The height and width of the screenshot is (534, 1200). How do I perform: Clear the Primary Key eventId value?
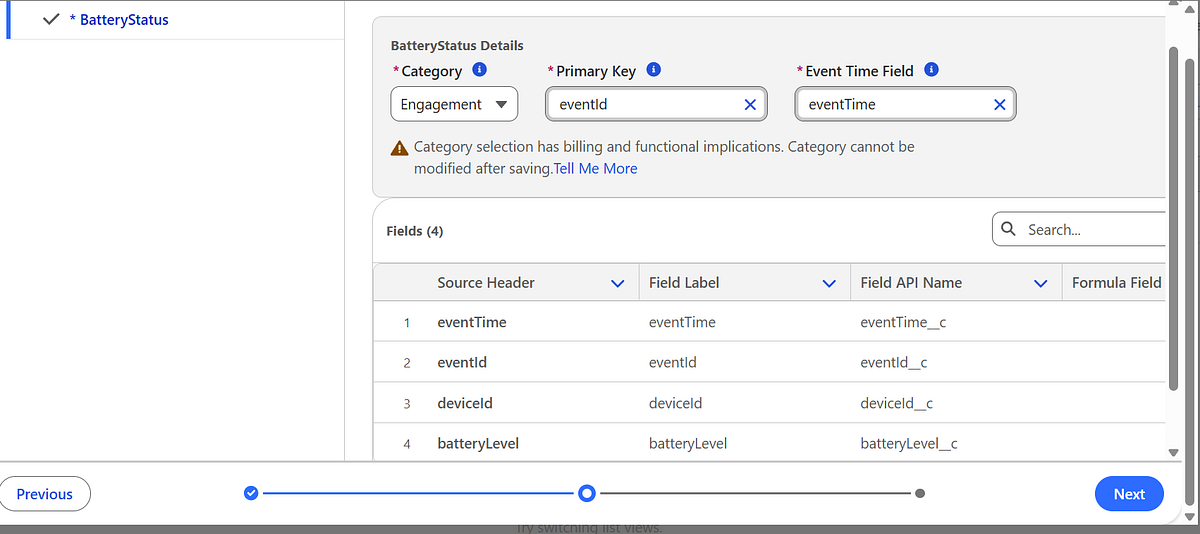point(750,104)
